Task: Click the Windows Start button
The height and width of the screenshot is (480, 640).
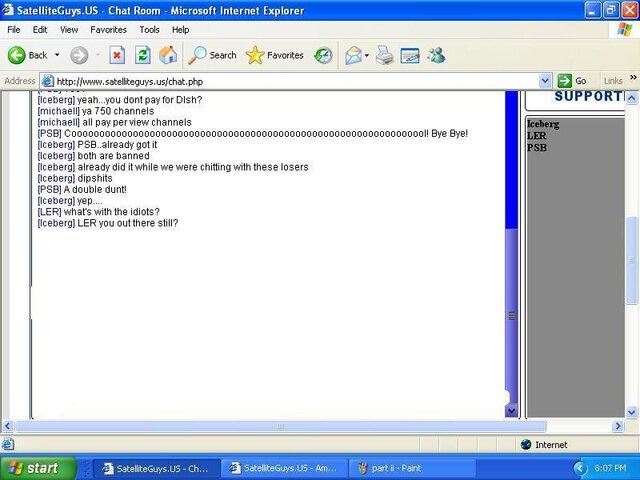Action: tap(38, 468)
